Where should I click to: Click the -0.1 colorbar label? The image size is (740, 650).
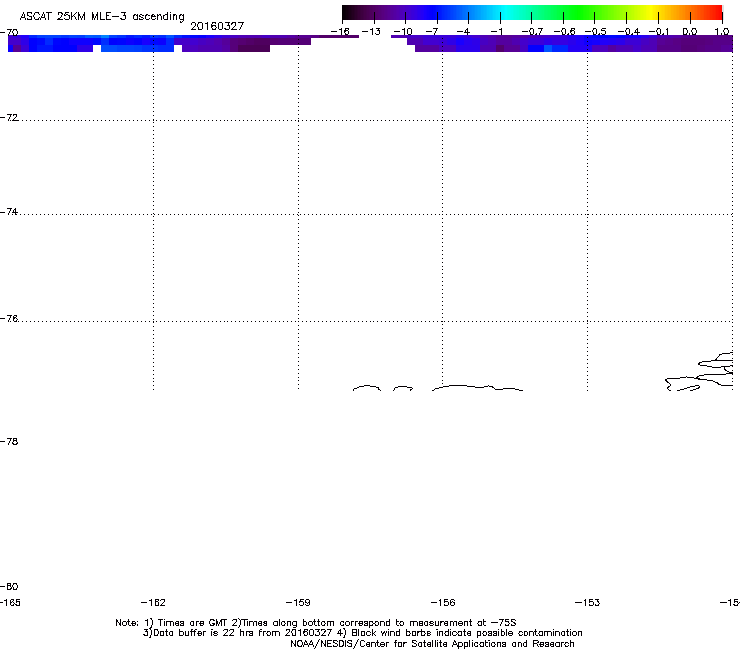[659, 32]
